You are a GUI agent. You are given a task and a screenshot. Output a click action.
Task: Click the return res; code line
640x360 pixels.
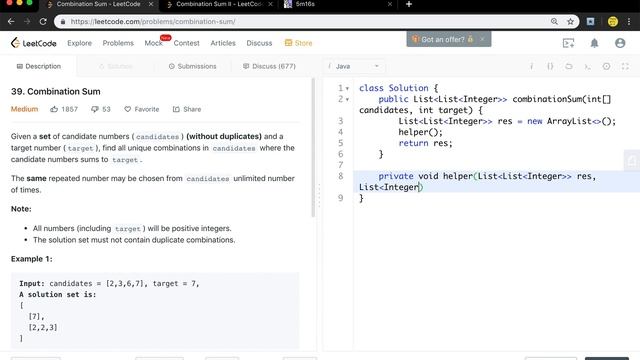coord(425,143)
